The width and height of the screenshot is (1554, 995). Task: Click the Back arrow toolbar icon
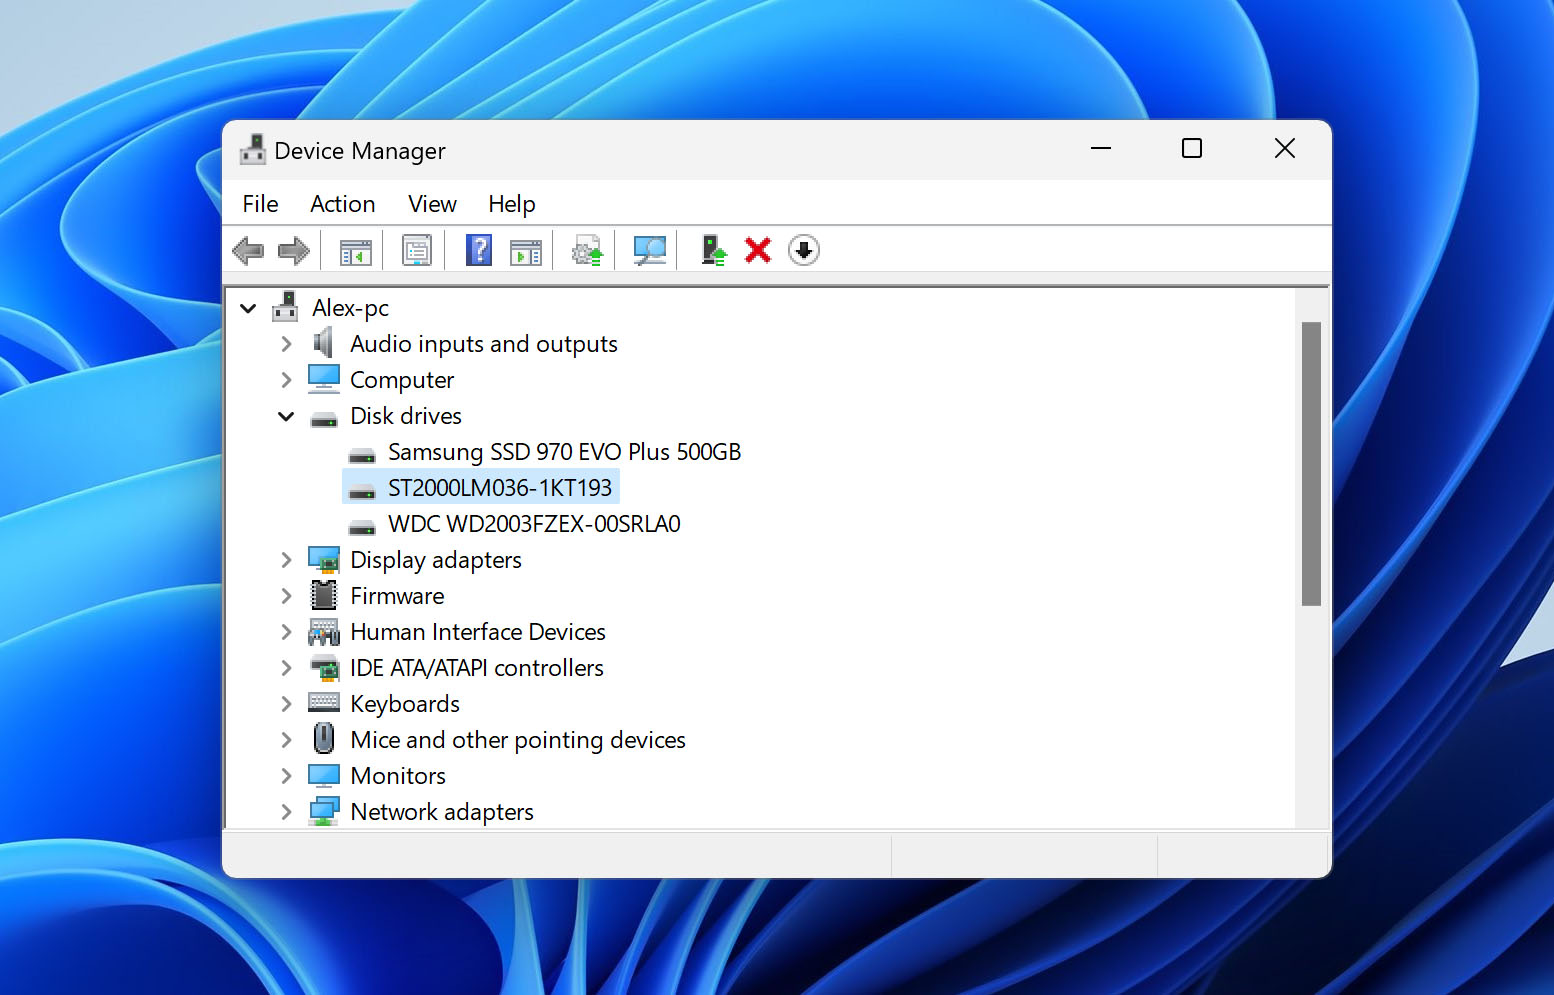[x=248, y=250]
